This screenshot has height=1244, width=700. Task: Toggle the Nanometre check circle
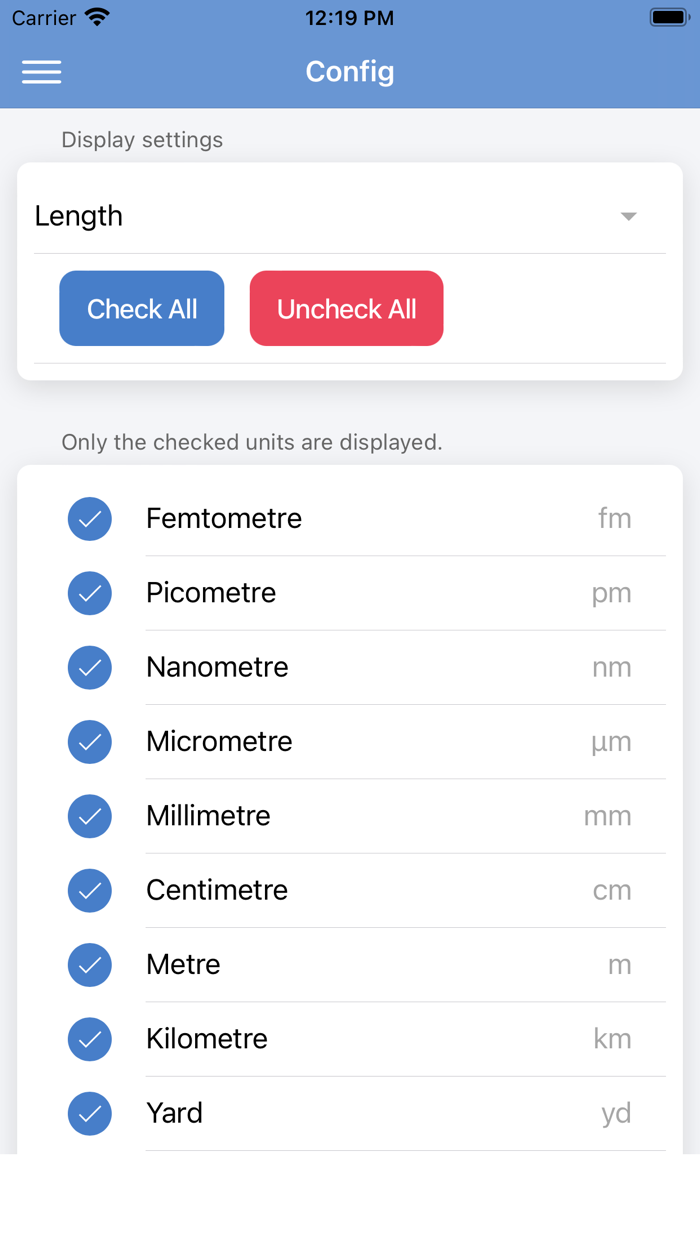(x=90, y=667)
